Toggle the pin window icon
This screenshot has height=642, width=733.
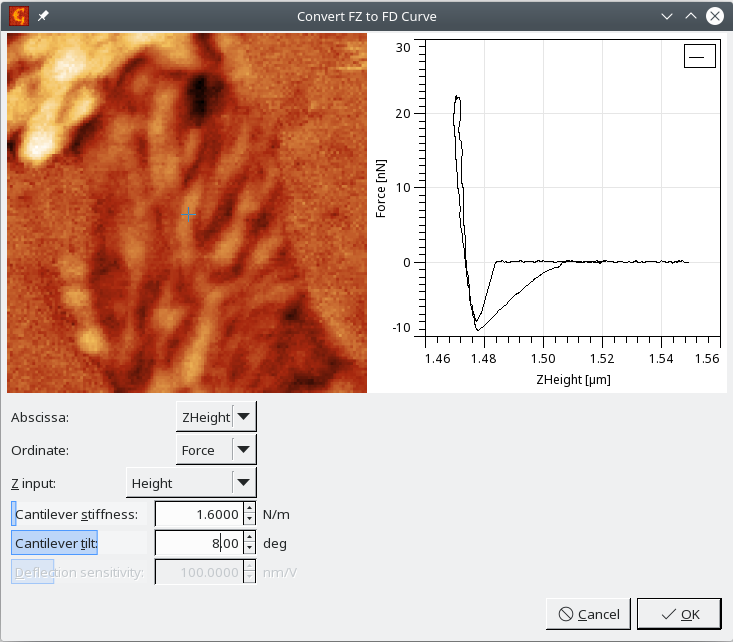43,16
